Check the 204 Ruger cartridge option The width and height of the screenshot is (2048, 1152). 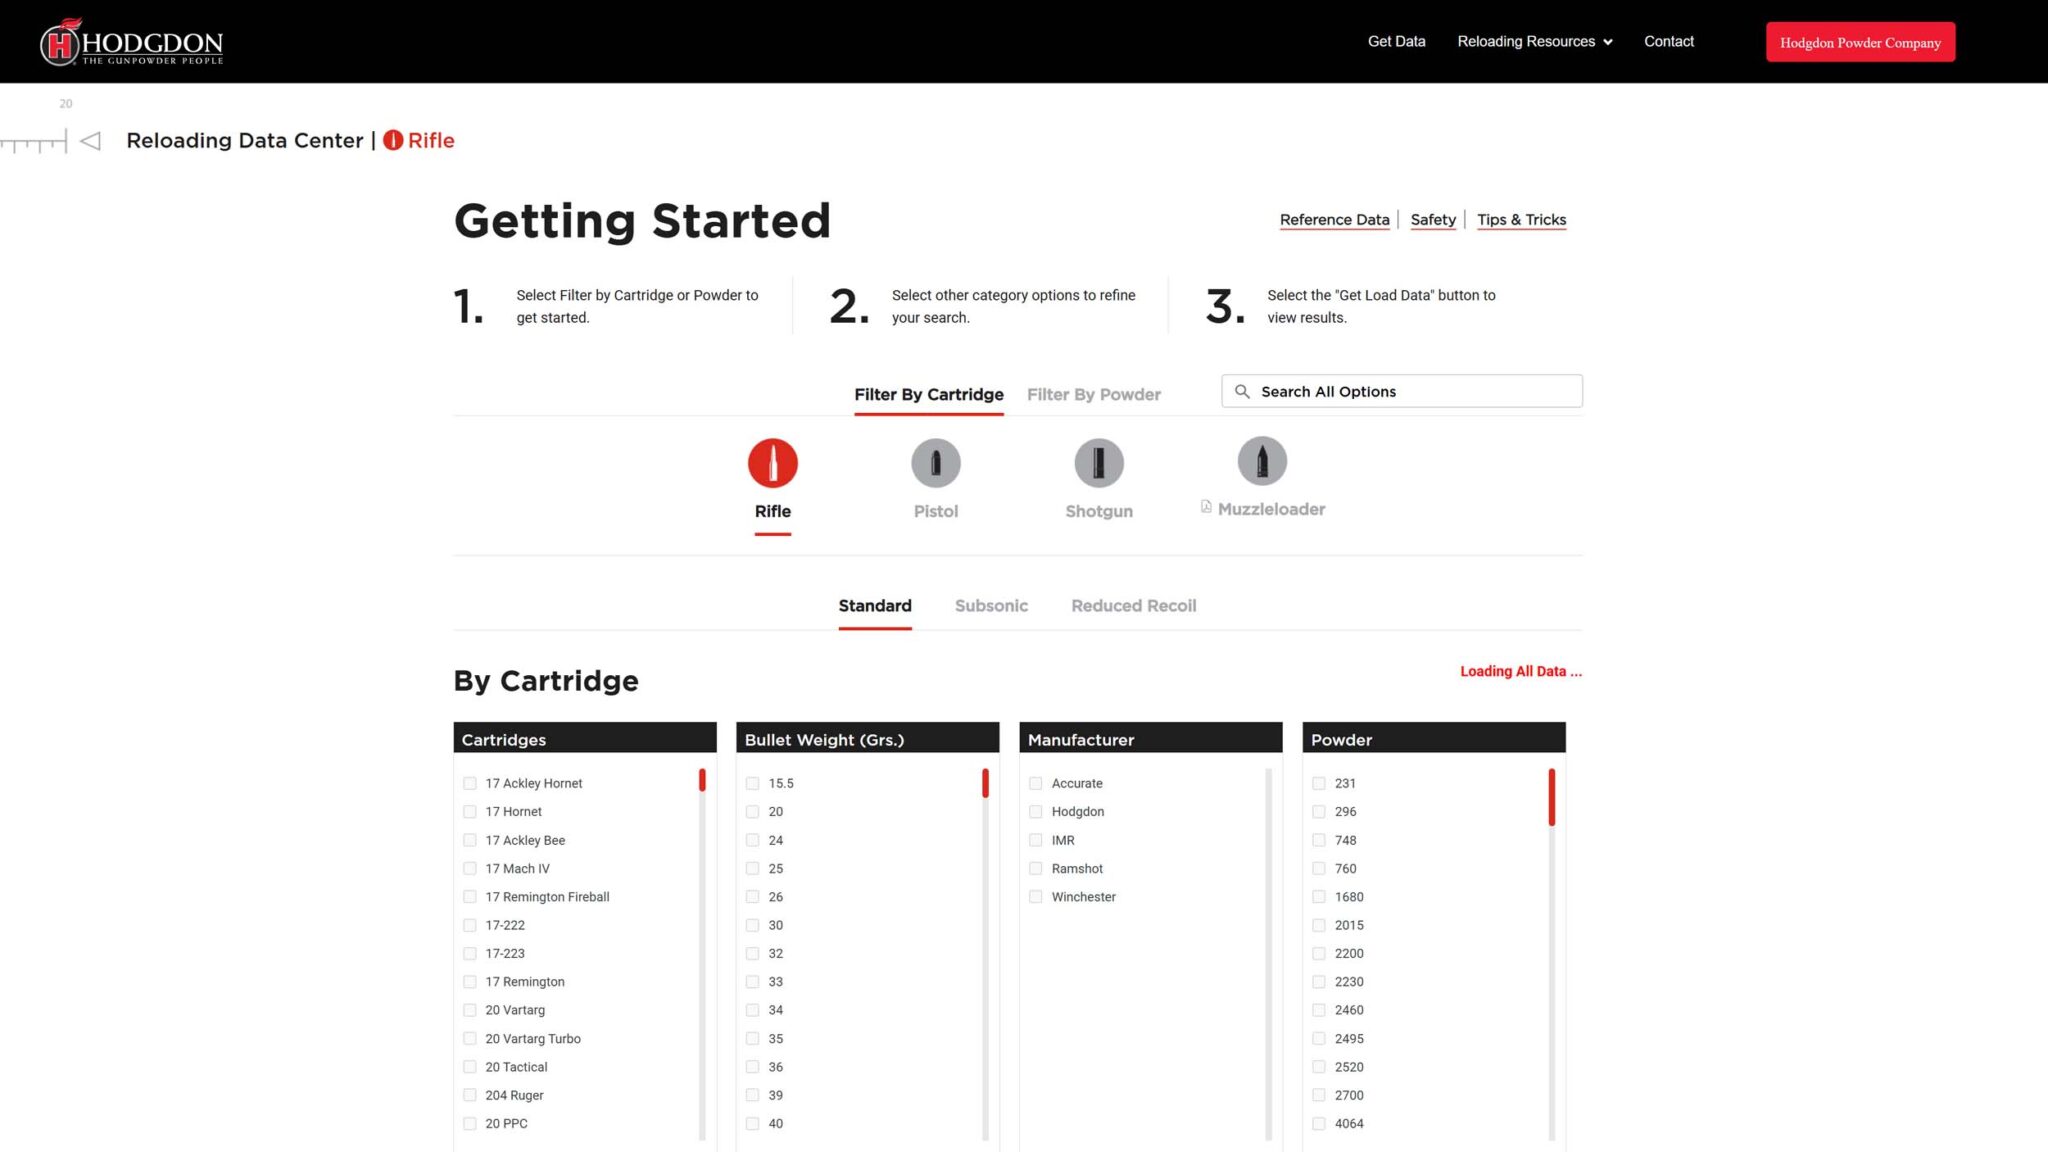(x=470, y=1095)
